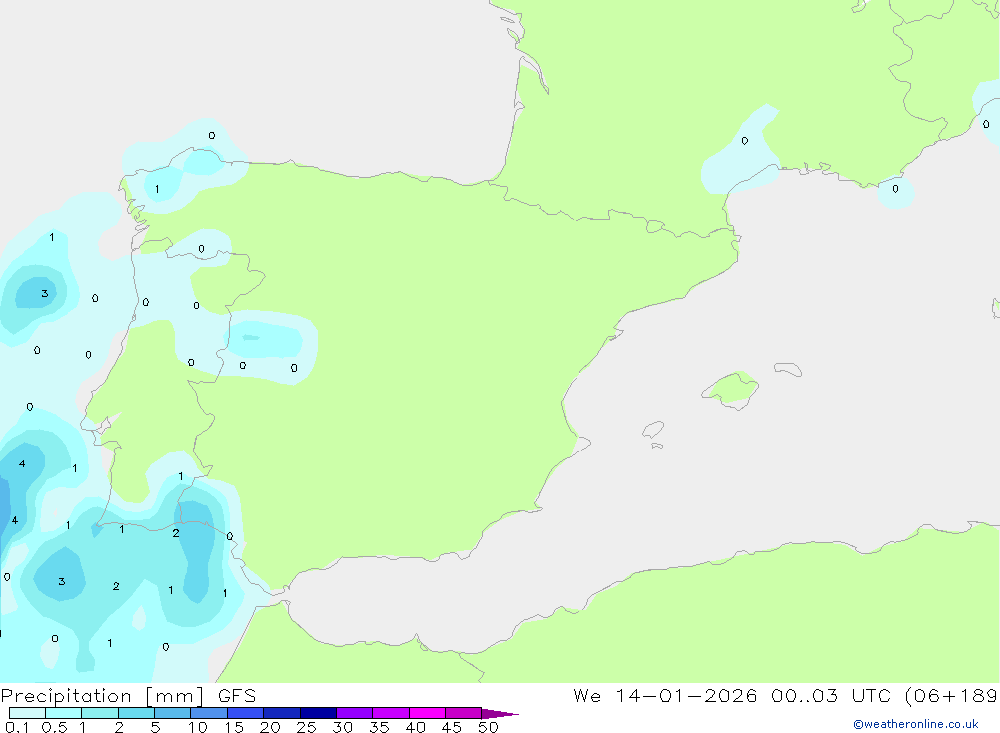Click the legend scale label '30'
The image size is (1000, 733).
click(342, 727)
